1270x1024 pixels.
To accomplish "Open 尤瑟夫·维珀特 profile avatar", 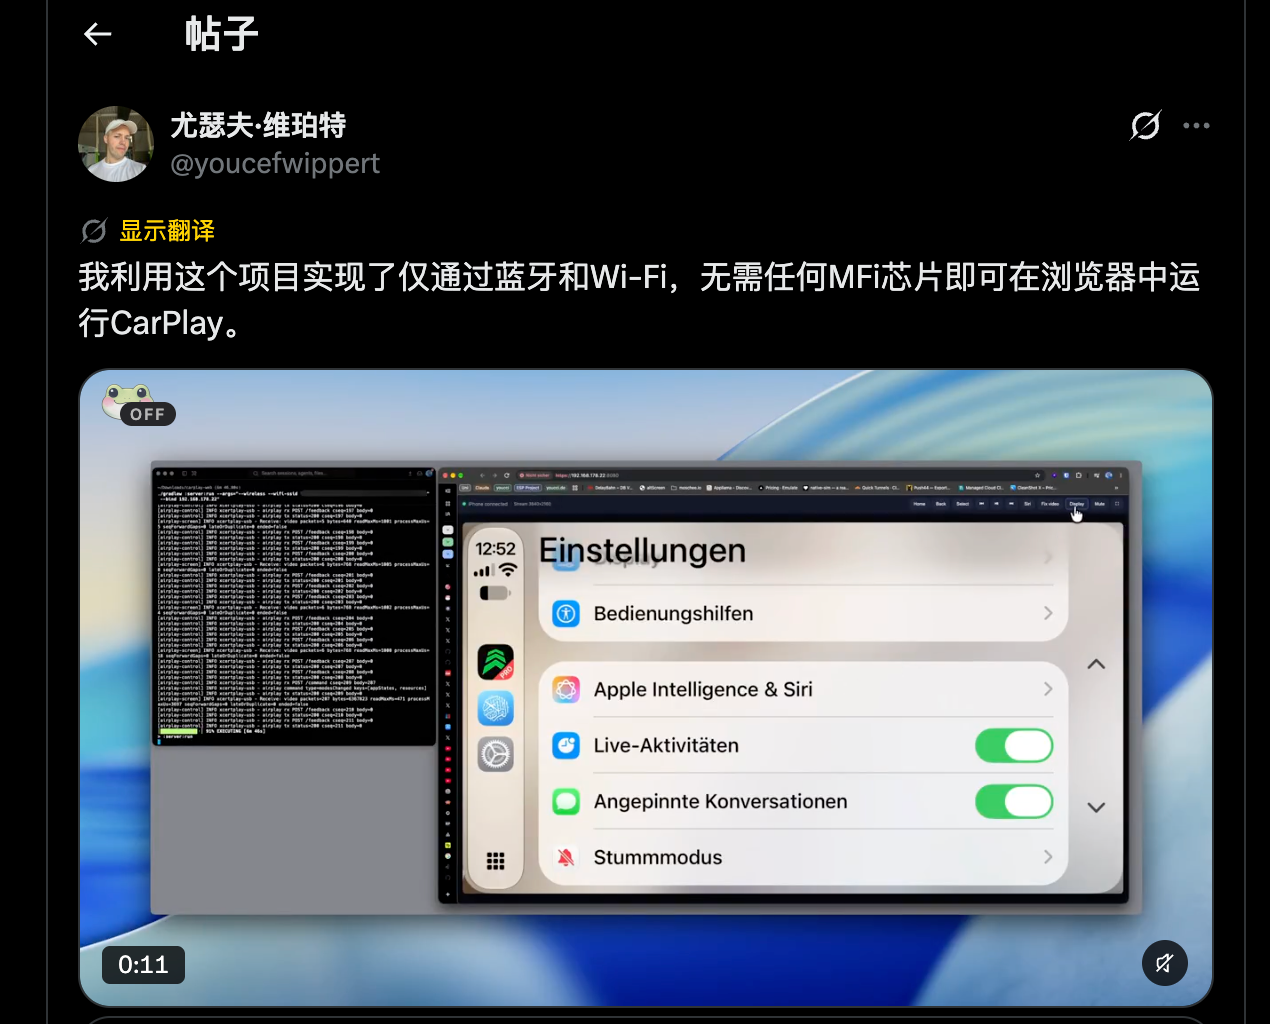I will coord(116,144).
